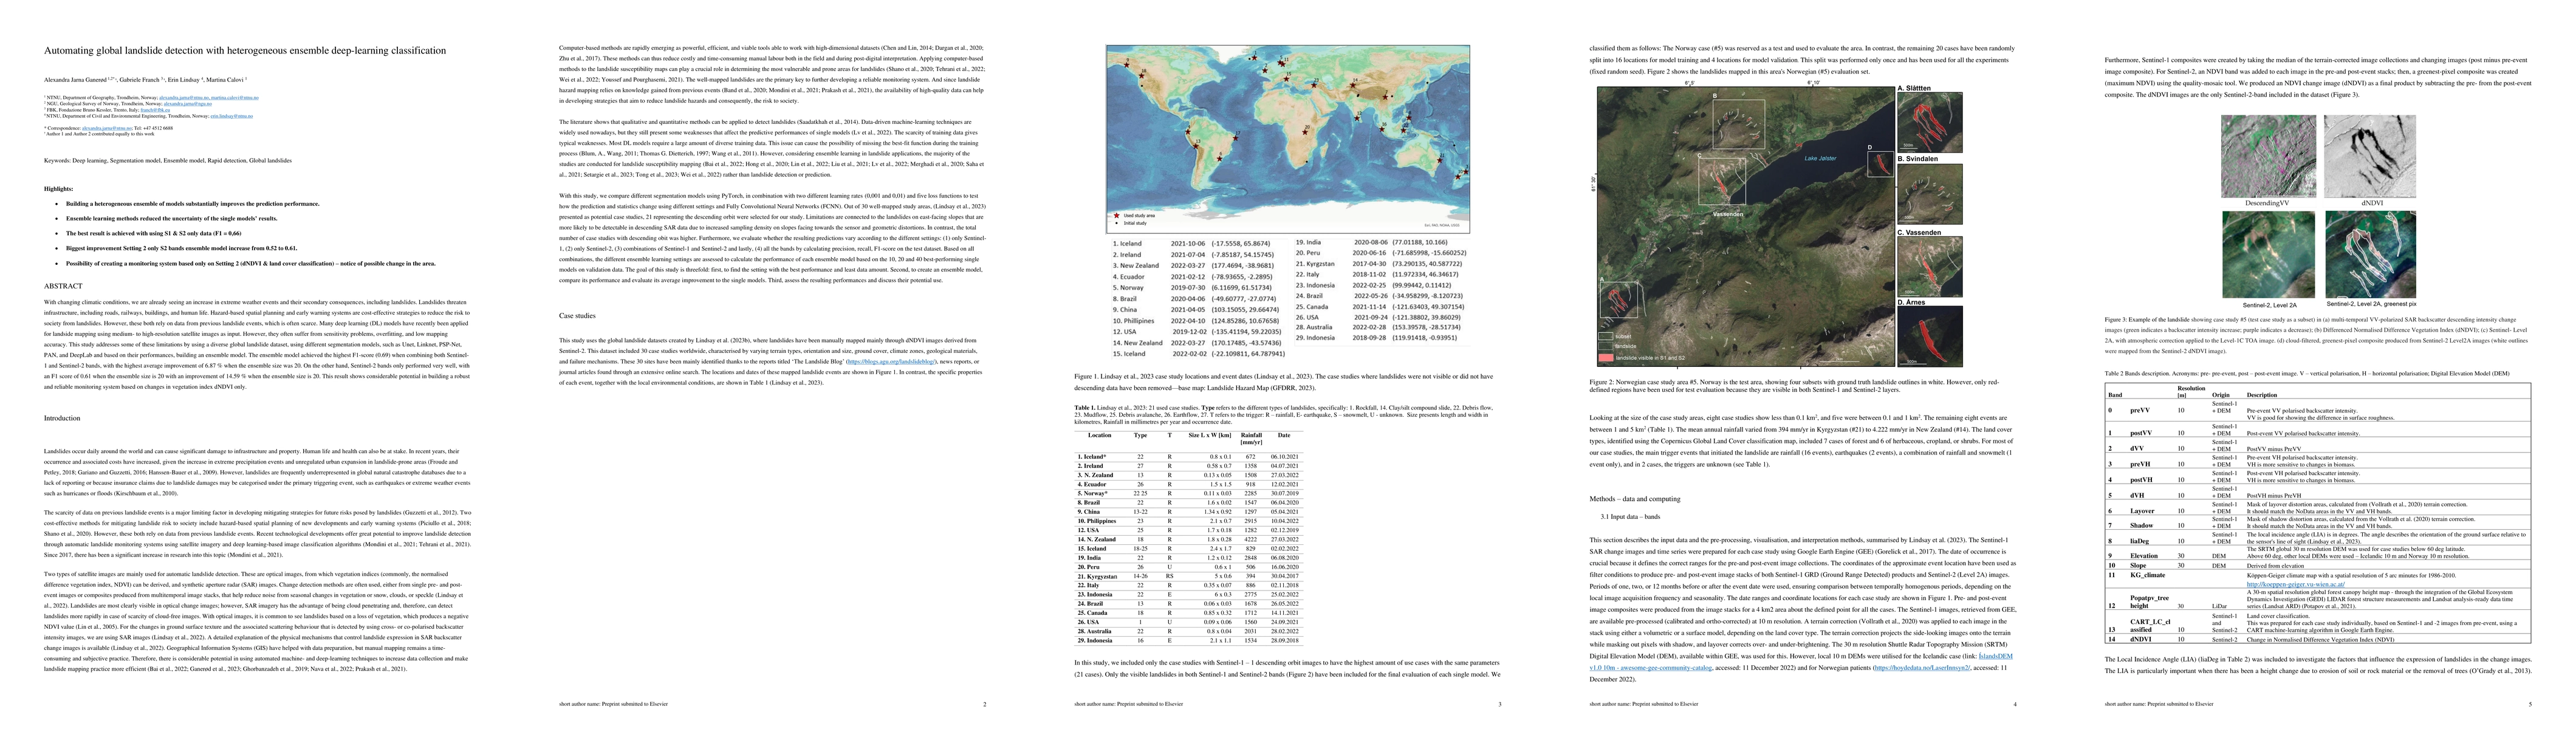Click the Figure 1 caption text
Image resolution: width=2576 pixels, height=729 pixels.
pos(1284,381)
